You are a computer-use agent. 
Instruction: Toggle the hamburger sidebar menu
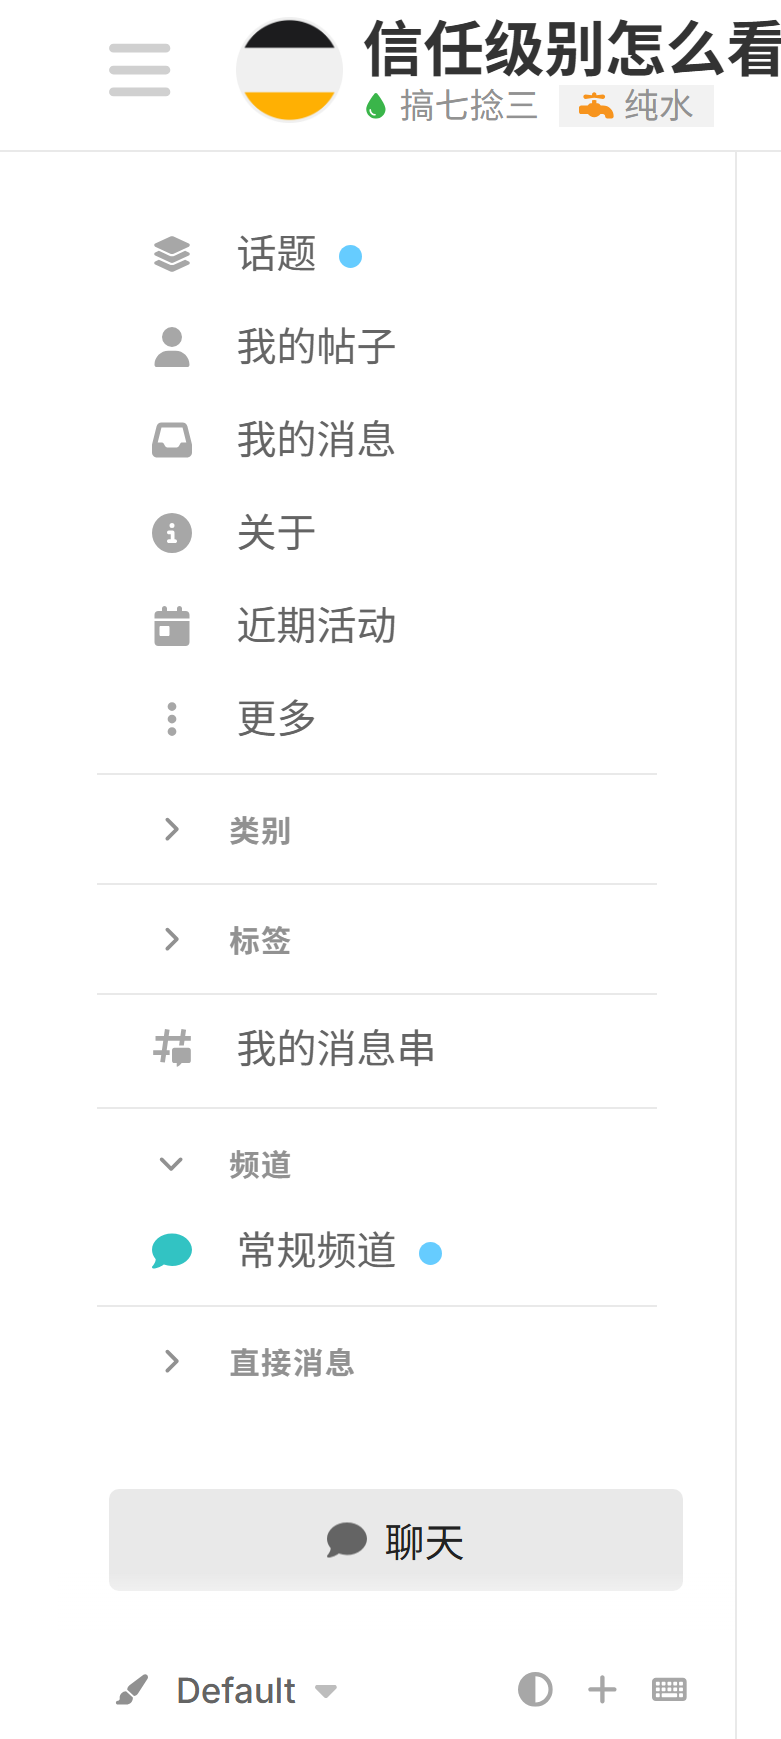click(x=139, y=70)
